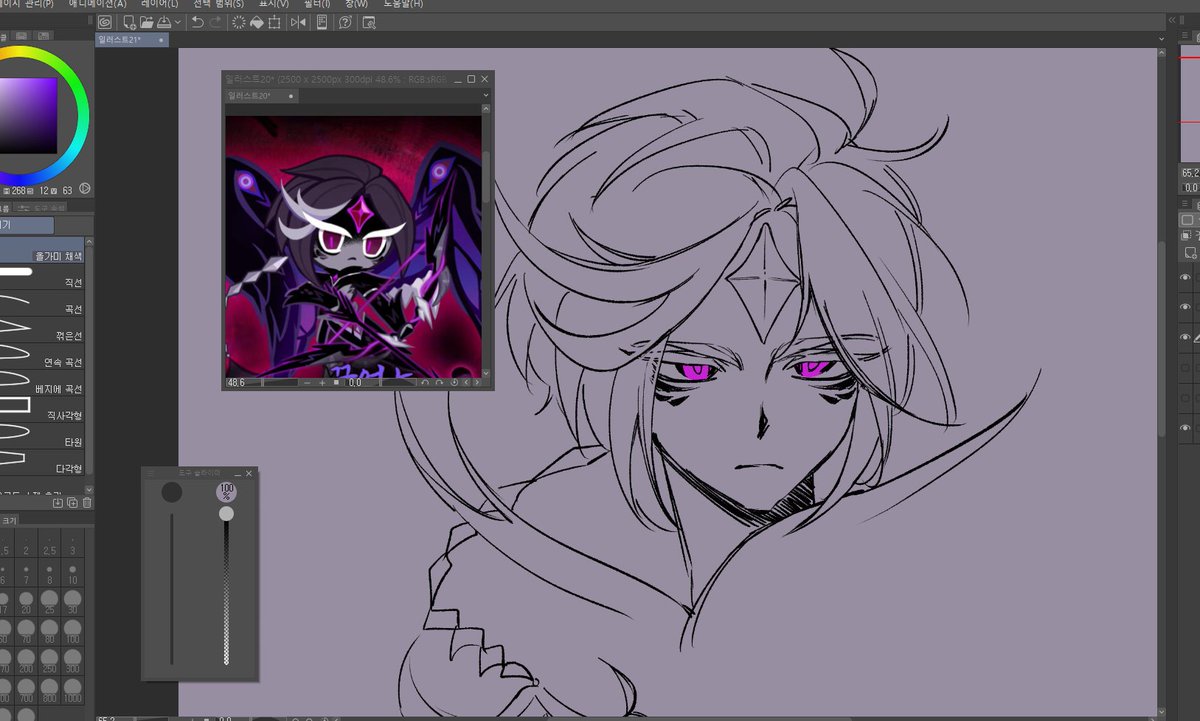Screen dimensions: 1200x721
Task: Open the 창(W) menu
Action: coord(355,4)
